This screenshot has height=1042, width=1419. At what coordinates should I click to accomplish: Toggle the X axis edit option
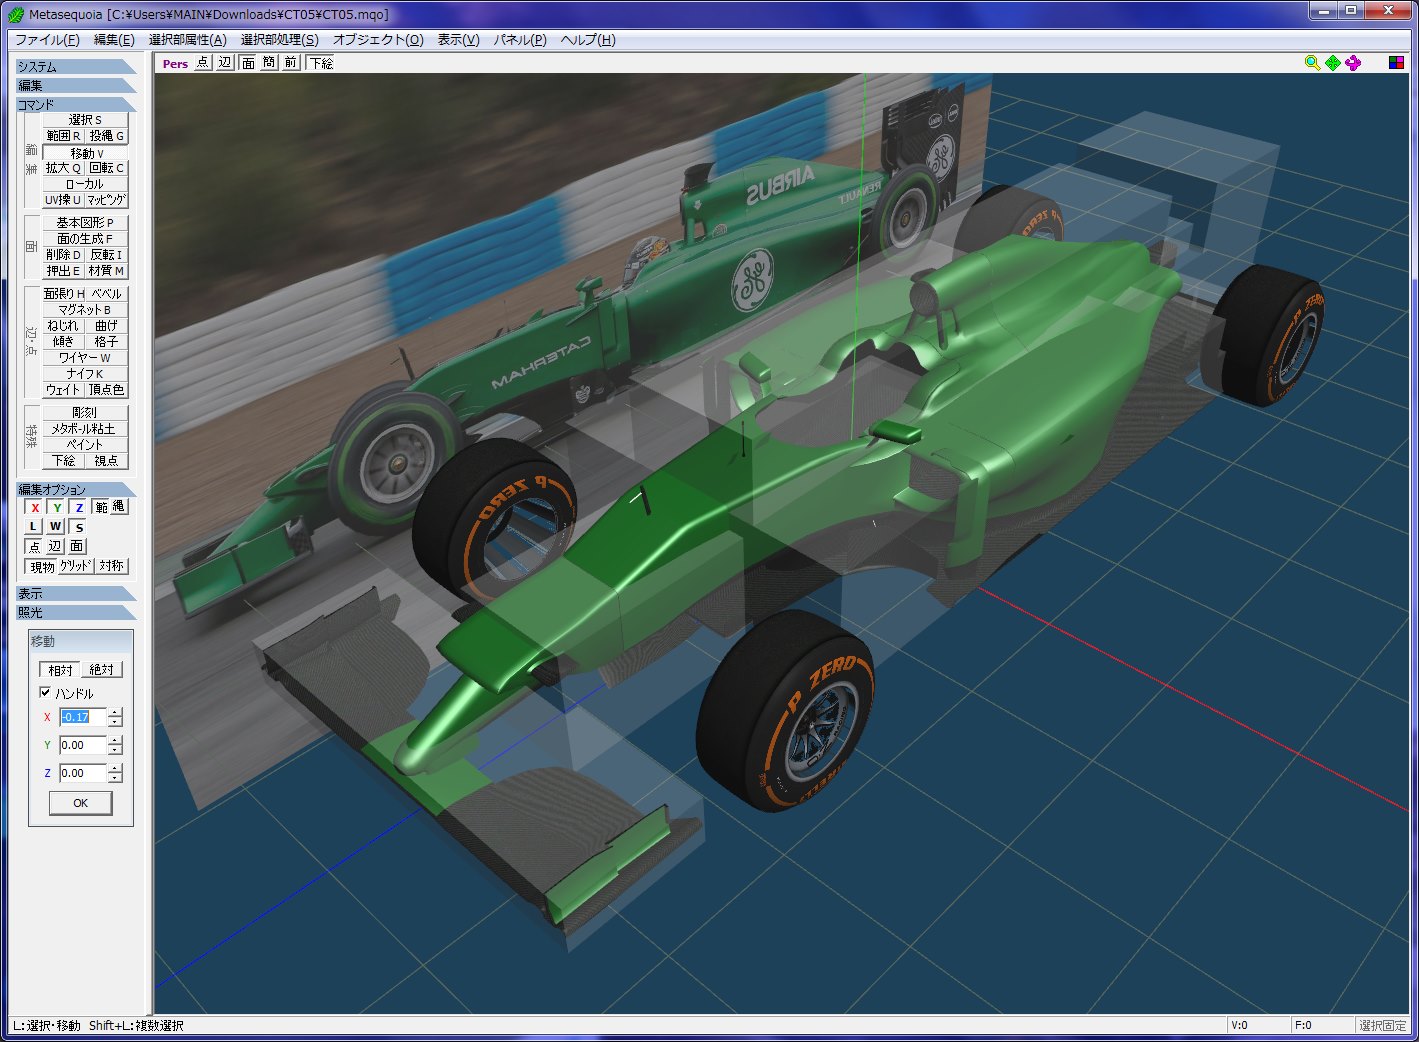point(35,507)
